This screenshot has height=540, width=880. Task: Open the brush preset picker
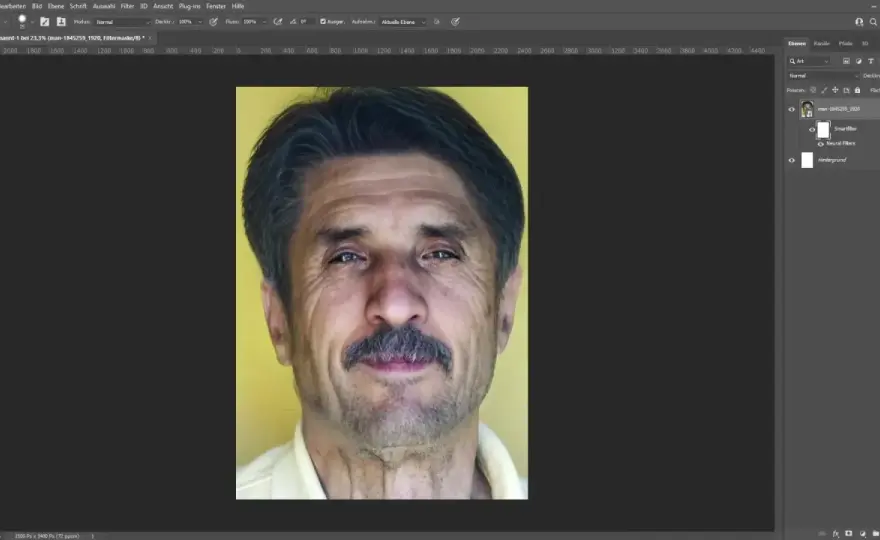point(22,21)
